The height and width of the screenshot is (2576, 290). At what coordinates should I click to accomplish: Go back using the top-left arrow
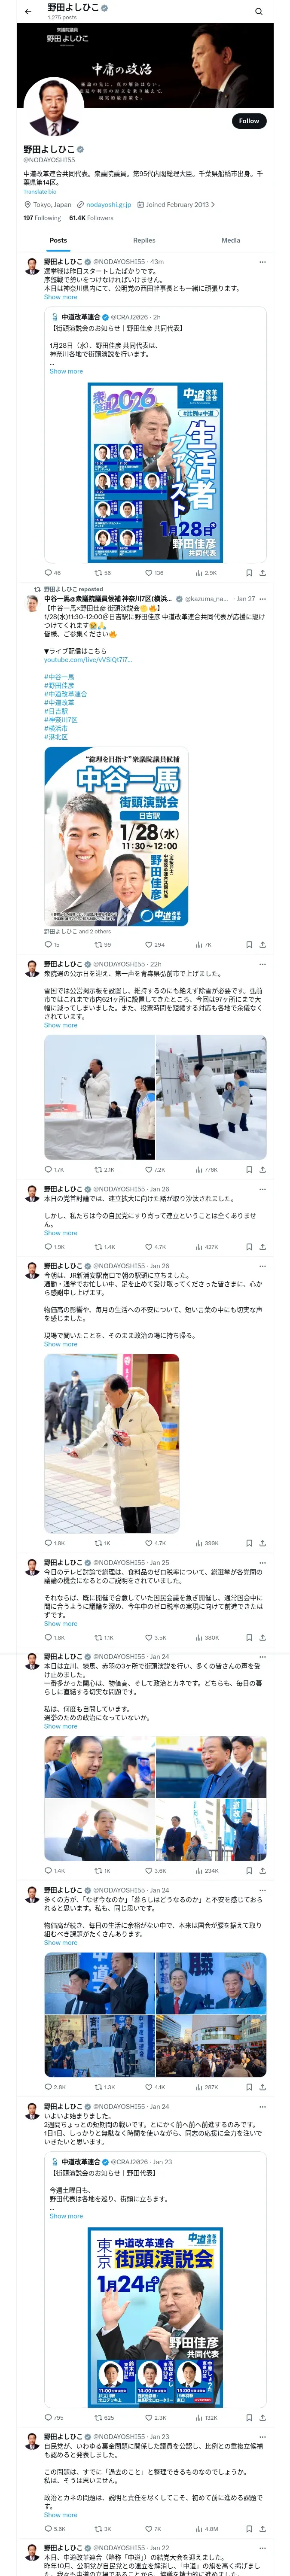[28, 11]
